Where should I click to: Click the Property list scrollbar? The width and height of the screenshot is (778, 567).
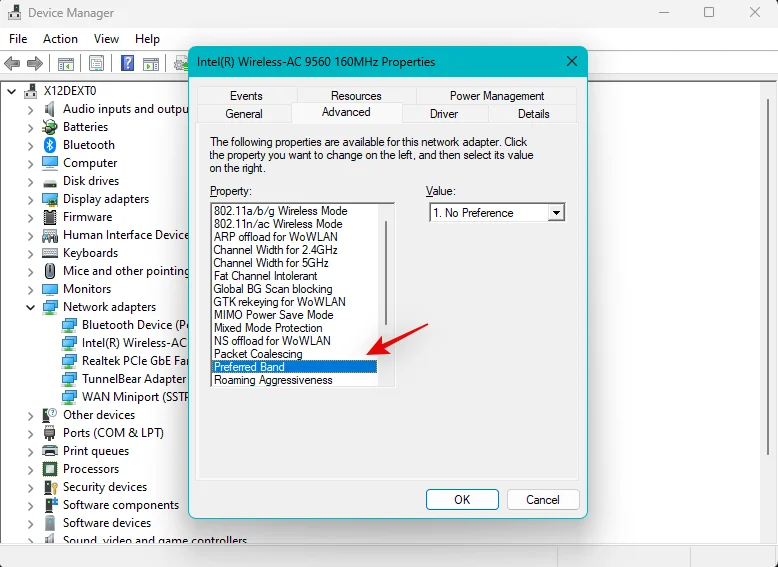[x=386, y=270]
